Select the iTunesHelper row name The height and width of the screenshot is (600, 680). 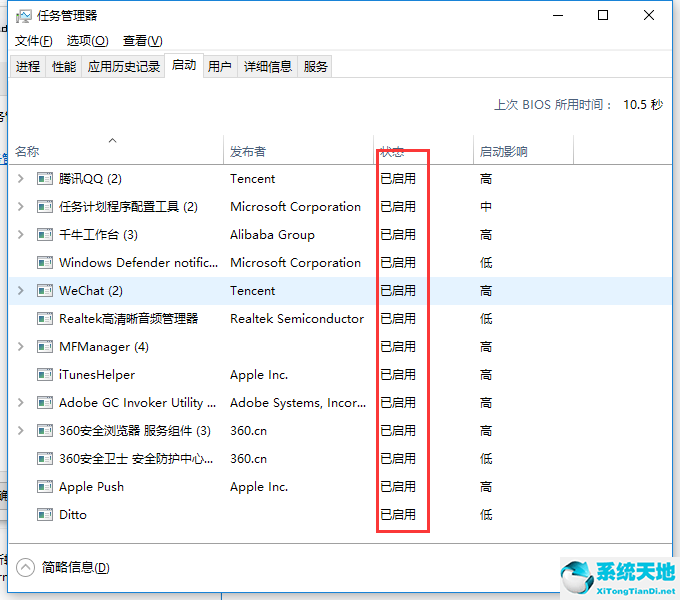(x=97, y=375)
